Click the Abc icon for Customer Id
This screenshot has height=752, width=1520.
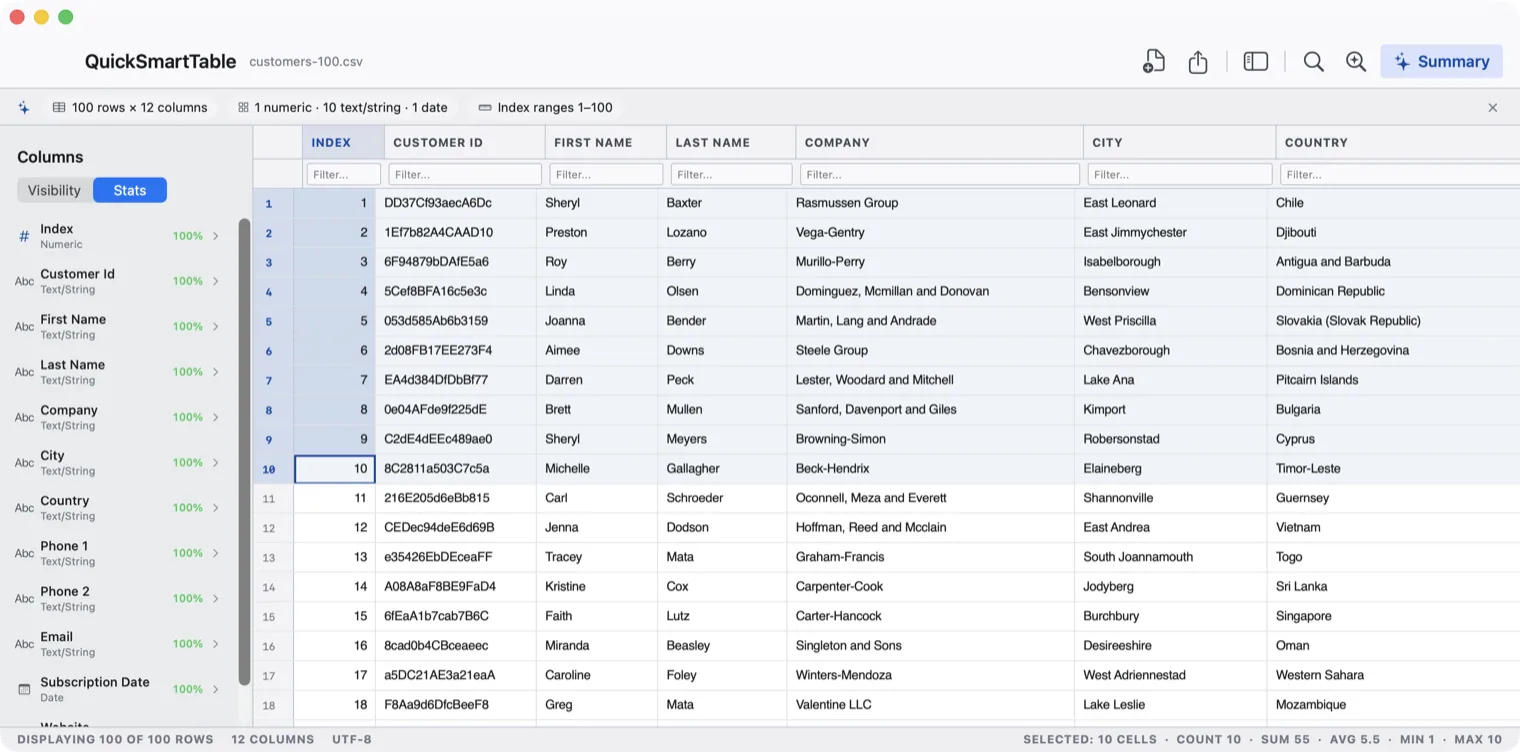click(24, 281)
